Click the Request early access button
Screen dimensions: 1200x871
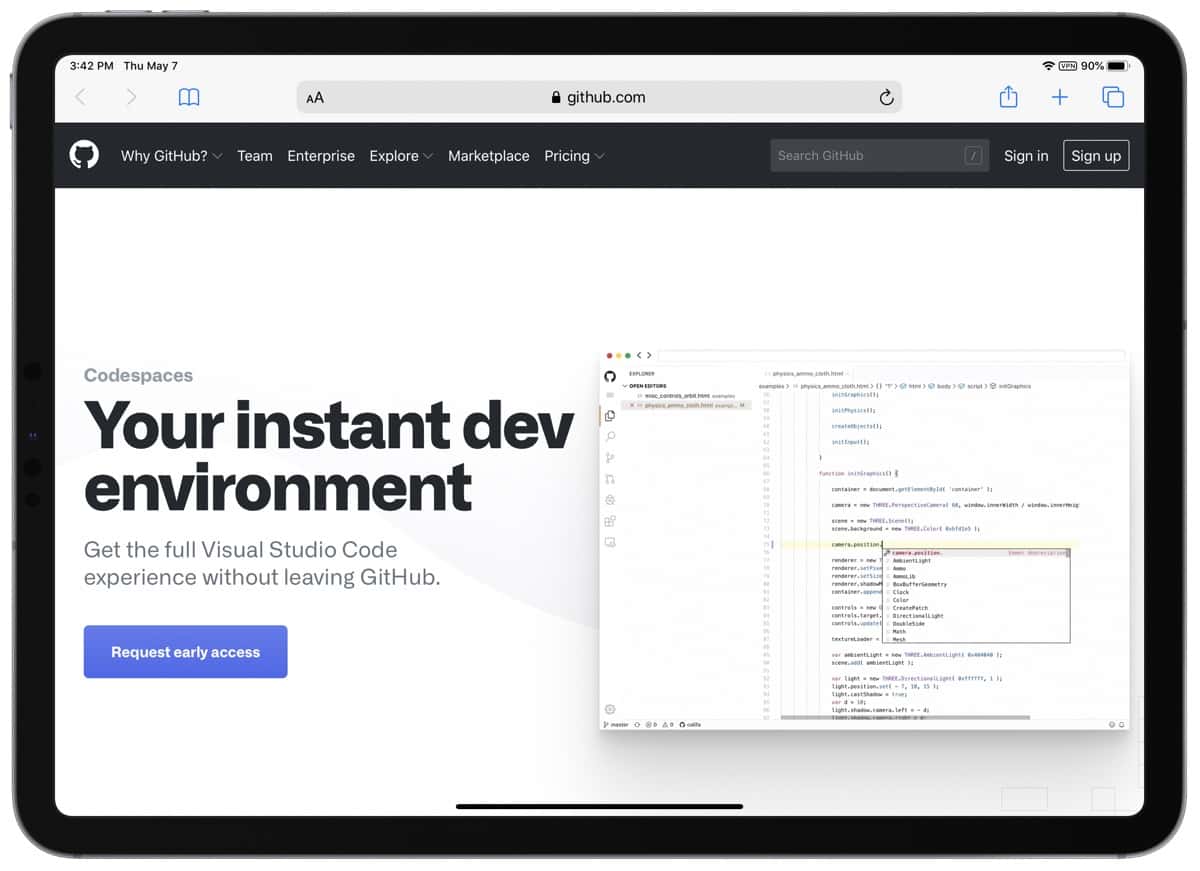(x=185, y=651)
